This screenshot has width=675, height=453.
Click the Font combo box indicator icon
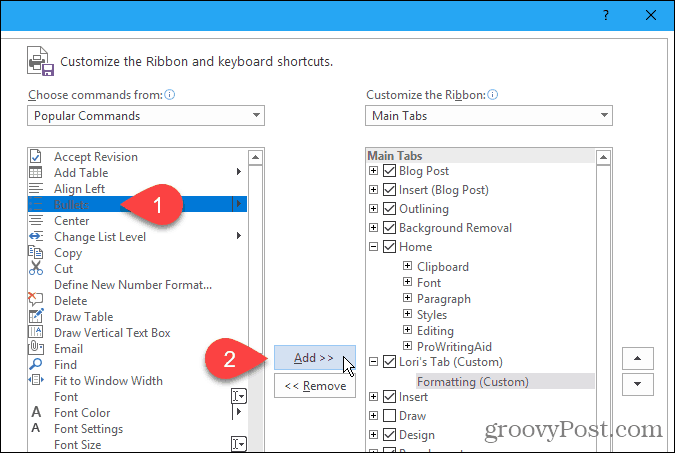[x=239, y=396]
